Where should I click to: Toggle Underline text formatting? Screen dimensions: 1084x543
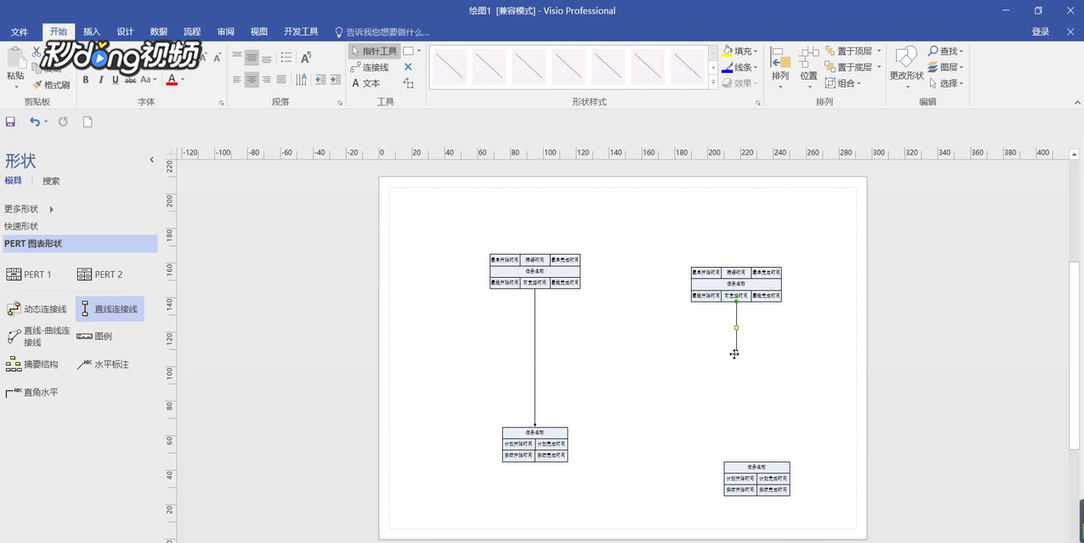point(115,80)
